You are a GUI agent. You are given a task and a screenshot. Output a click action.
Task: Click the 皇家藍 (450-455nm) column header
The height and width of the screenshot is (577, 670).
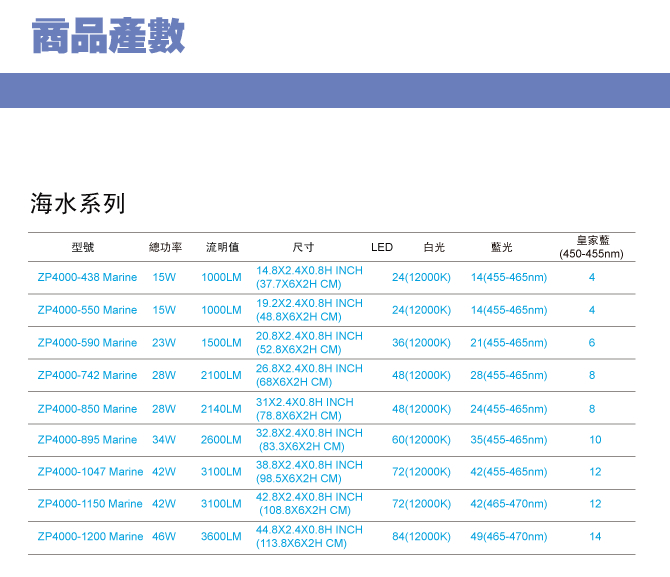click(x=592, y=247)
